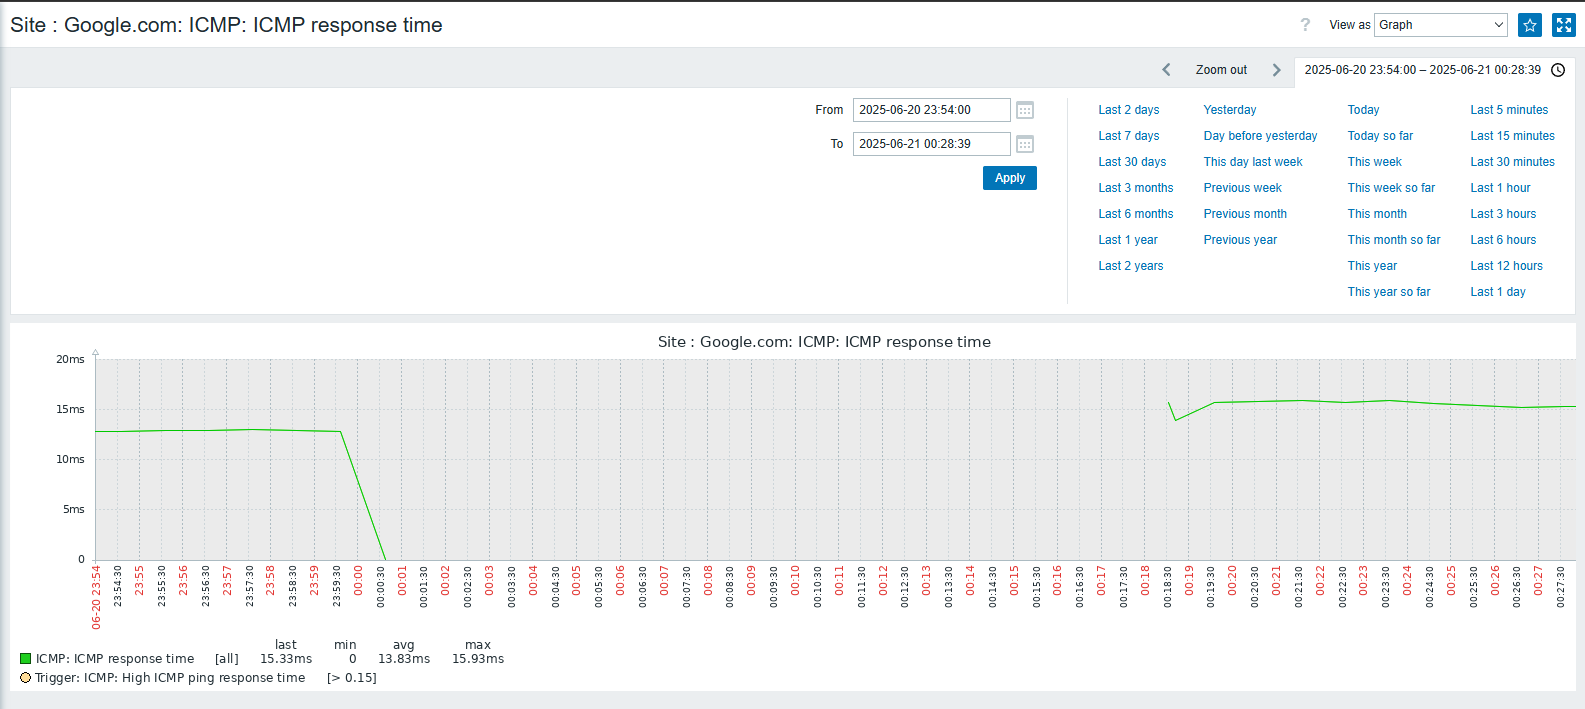Click the avg value 13.83ms in legend

coord(404,659)
